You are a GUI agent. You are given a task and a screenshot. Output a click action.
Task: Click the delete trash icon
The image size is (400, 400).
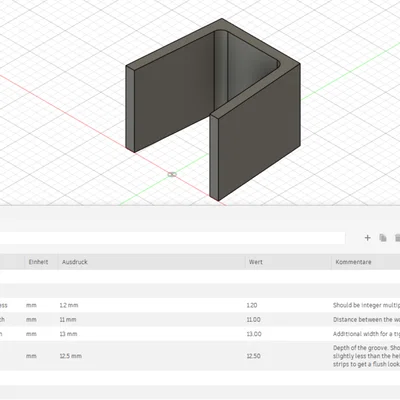[x=397, y=238]
